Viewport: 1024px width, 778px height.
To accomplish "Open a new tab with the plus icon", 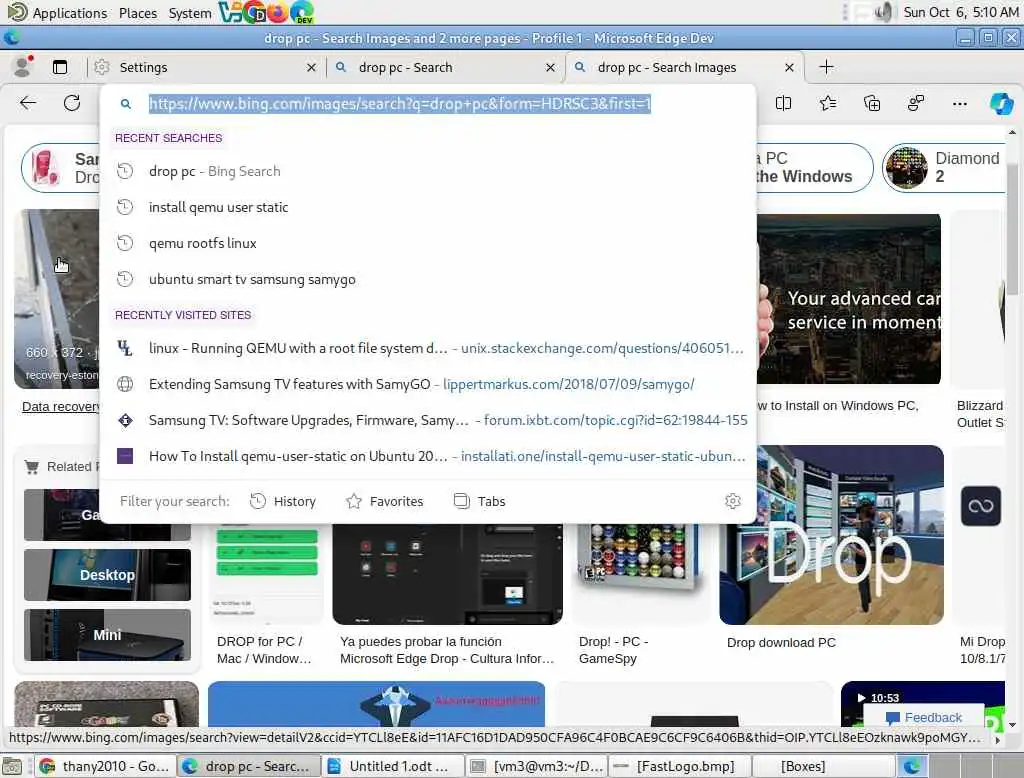I will point(826,67).
